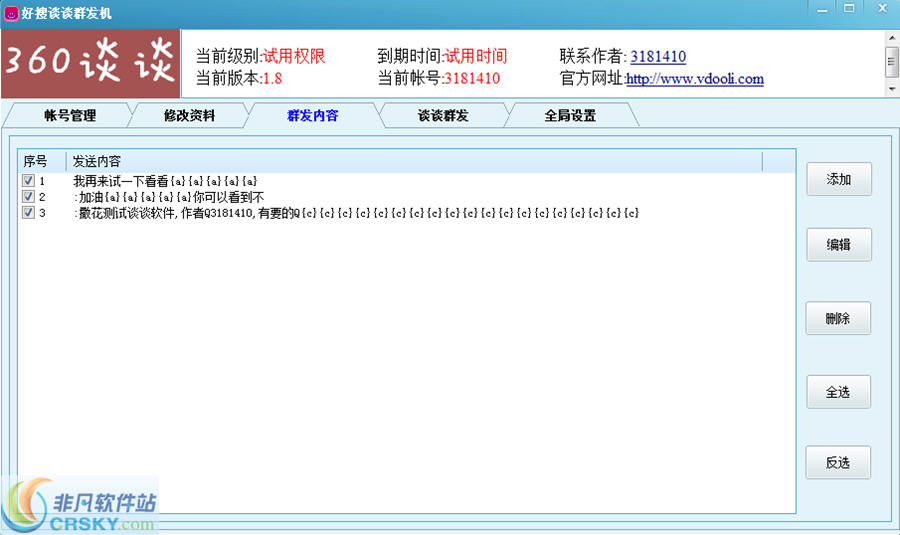Click 反选 to invert selection

(838, 463)
